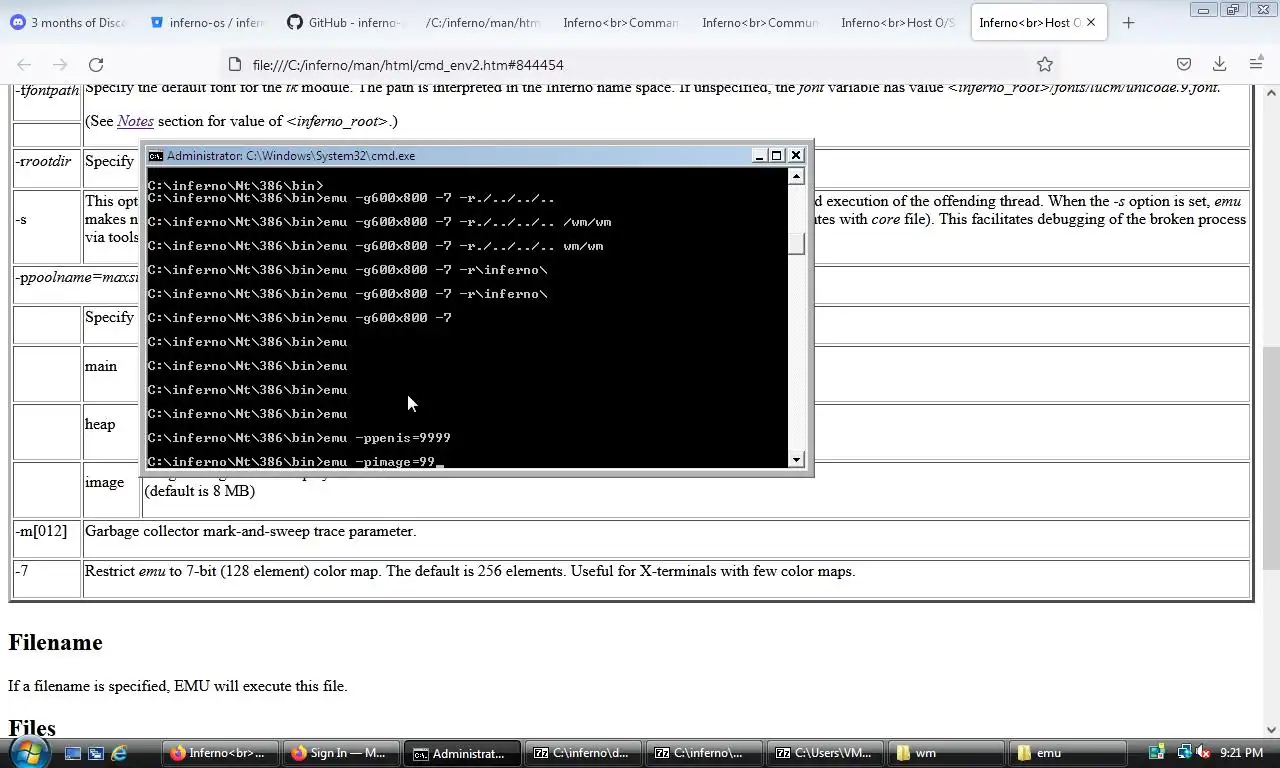Switch to 'inferno-os / inferno' Bitbucket tab

(207, 22)
